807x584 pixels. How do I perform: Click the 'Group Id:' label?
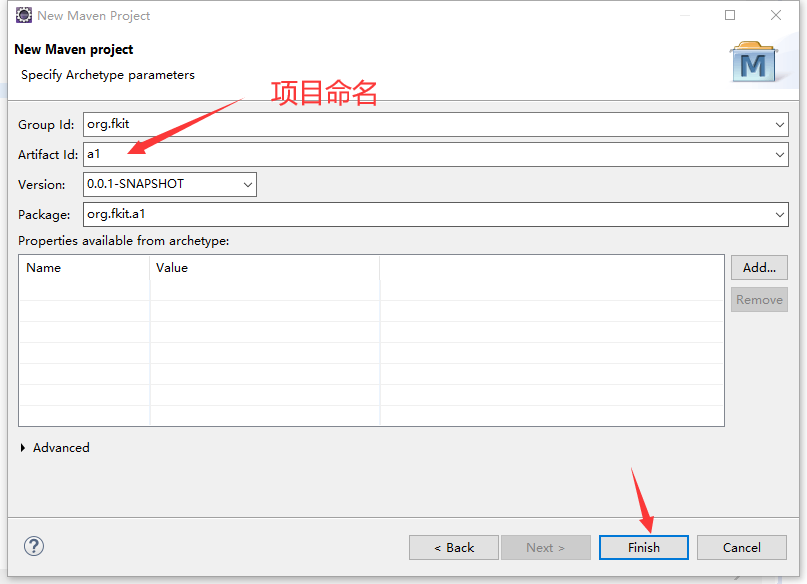tap(46, 125)
